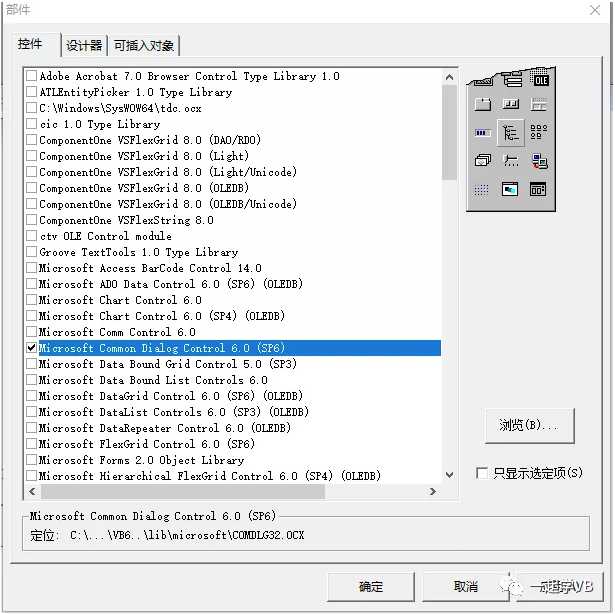Select ComponentOne VSFlexString 8.0 row

[233, 220]
